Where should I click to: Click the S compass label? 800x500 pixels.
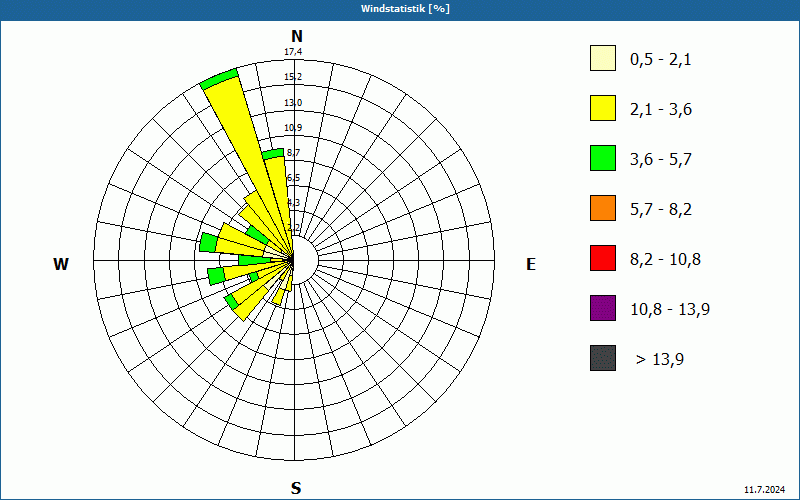coord(296,488)
